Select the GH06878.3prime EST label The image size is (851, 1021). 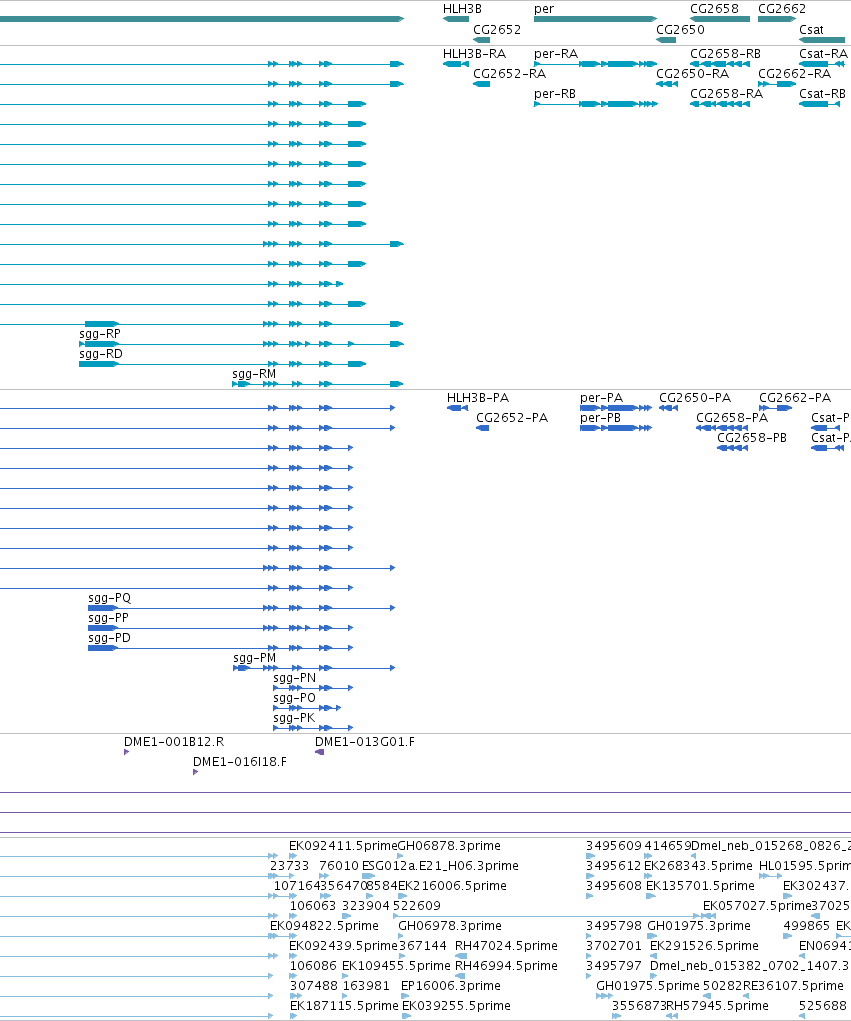coord(449,846)
